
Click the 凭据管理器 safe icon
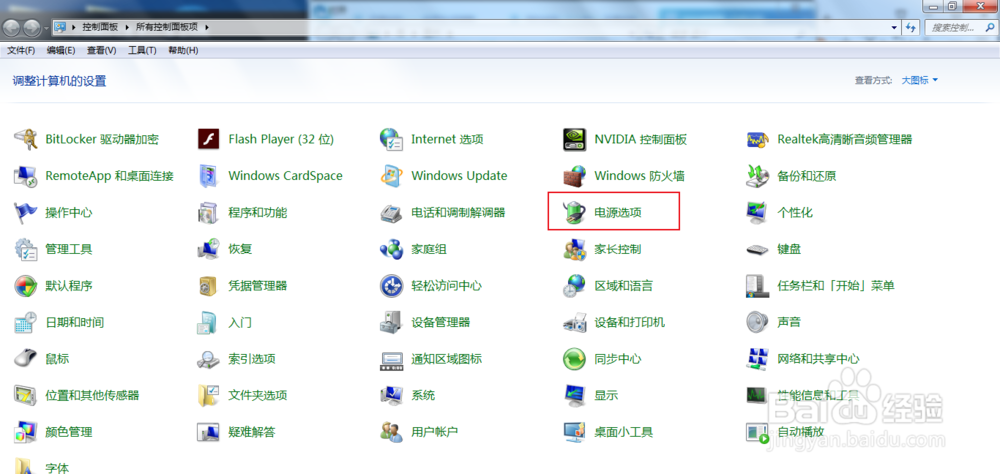click(x=209, y=286)
